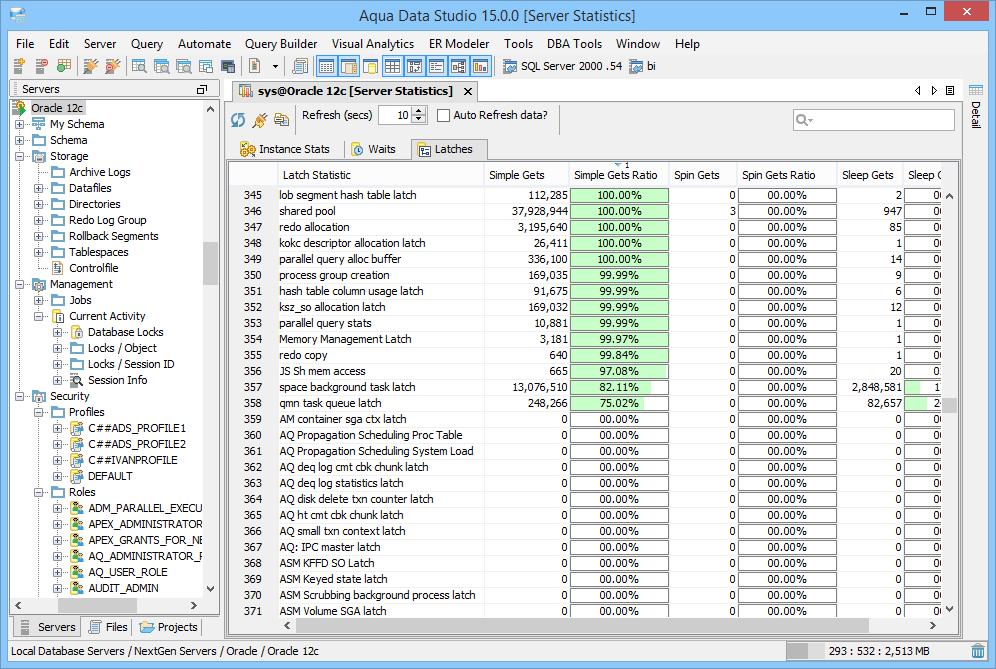Click the Servers panel maximize icon
This screenshot has height=669, width=996.
click(202, 90)
